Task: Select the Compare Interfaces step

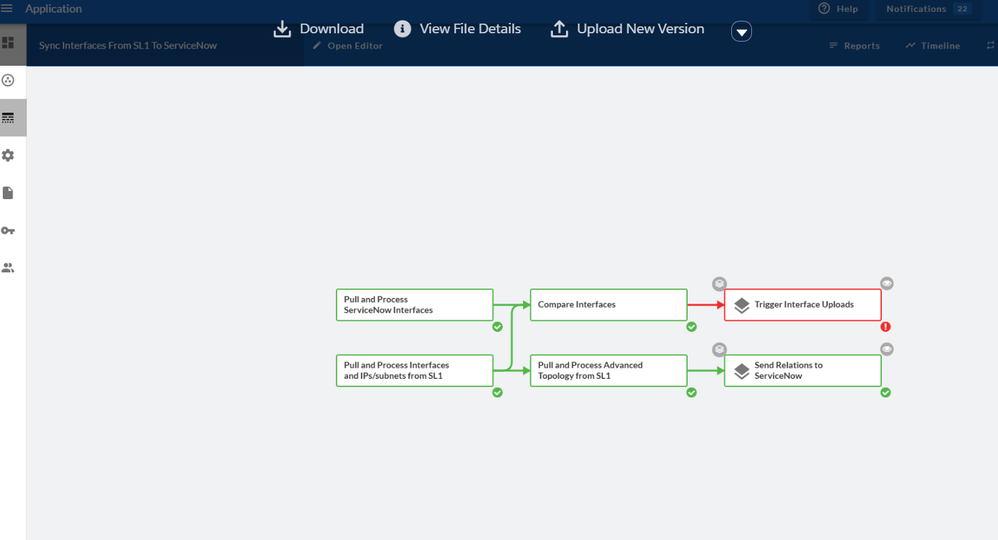Action: click(608, 305)
